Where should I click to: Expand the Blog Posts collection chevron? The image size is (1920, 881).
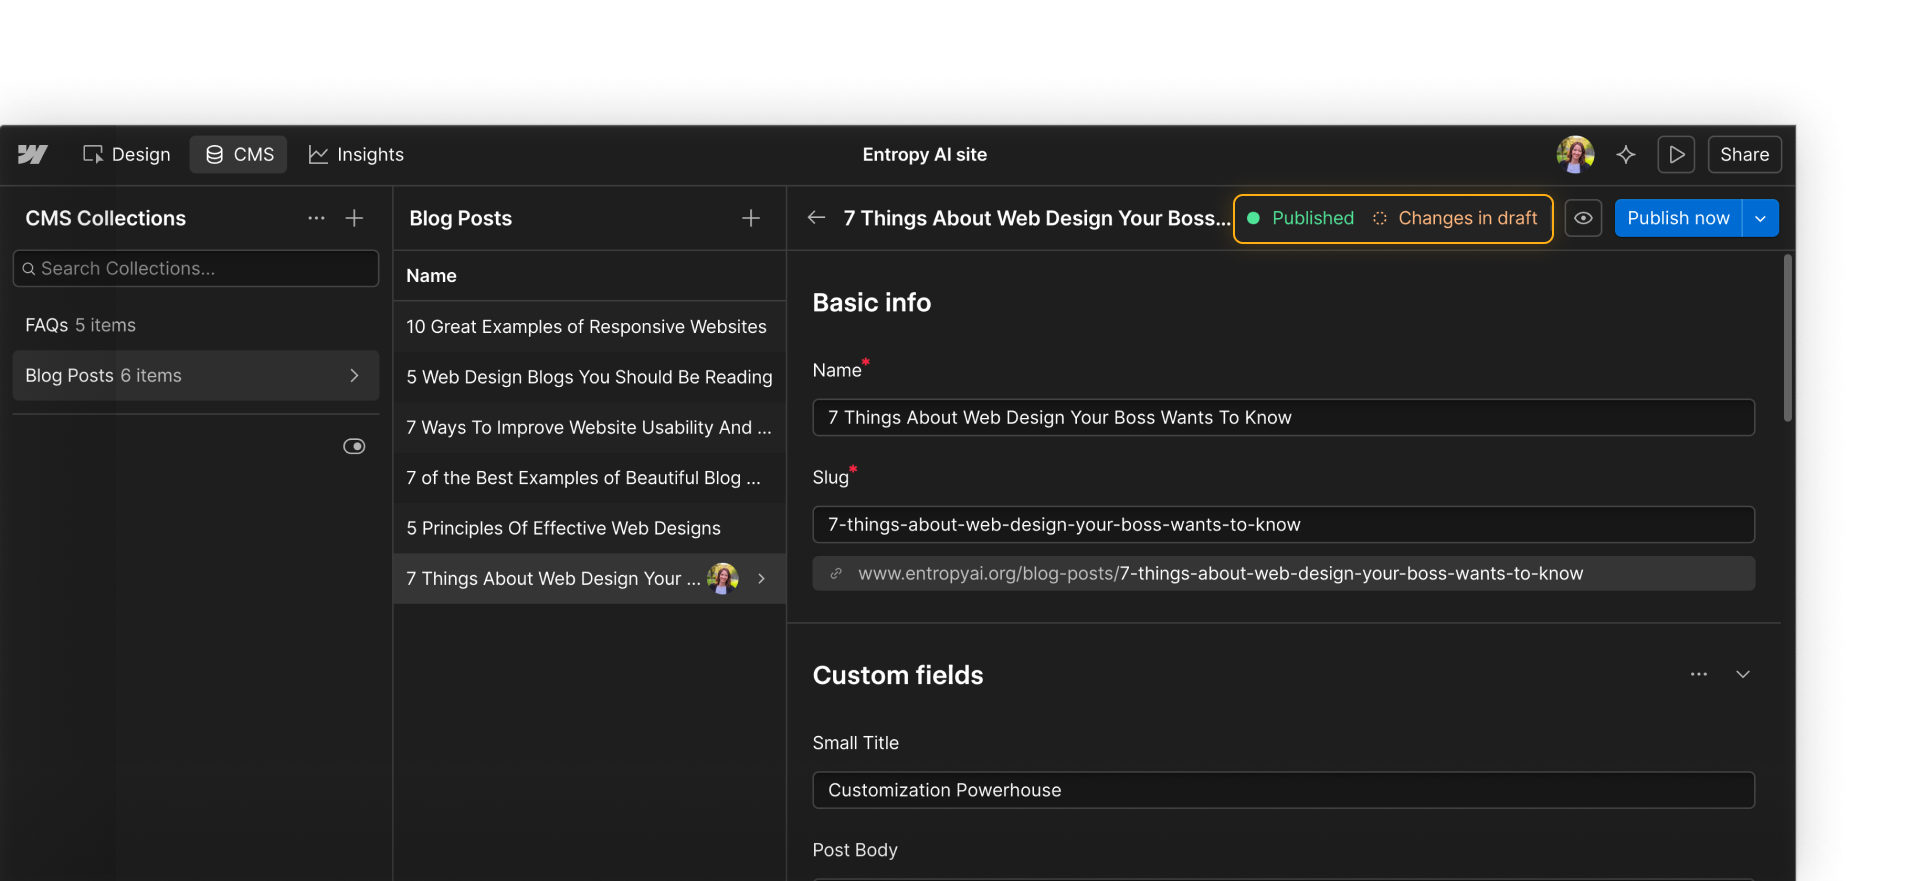[x=354, y=375]
